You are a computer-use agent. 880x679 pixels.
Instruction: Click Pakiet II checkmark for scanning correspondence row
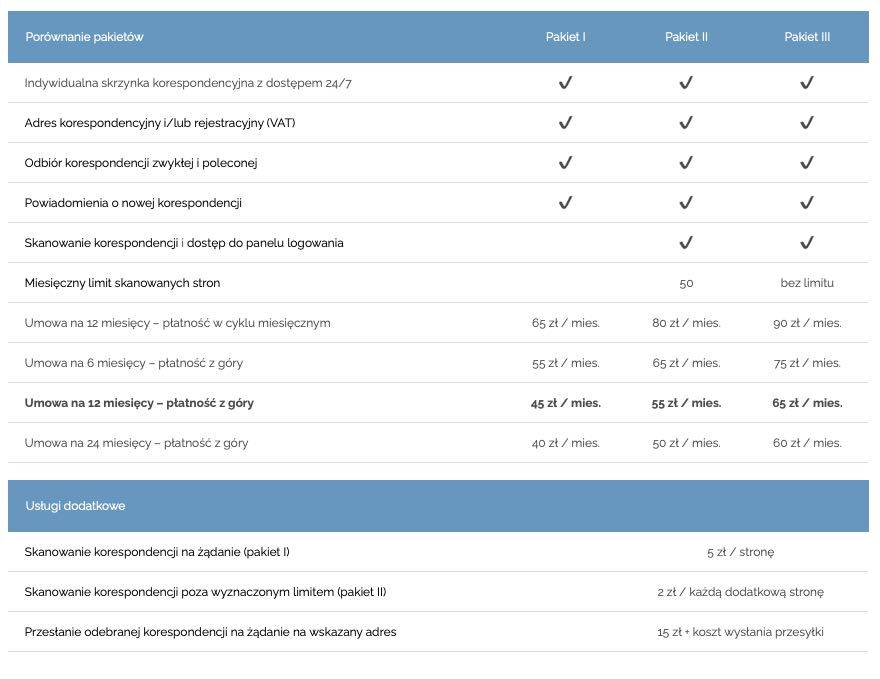point(686,243)
